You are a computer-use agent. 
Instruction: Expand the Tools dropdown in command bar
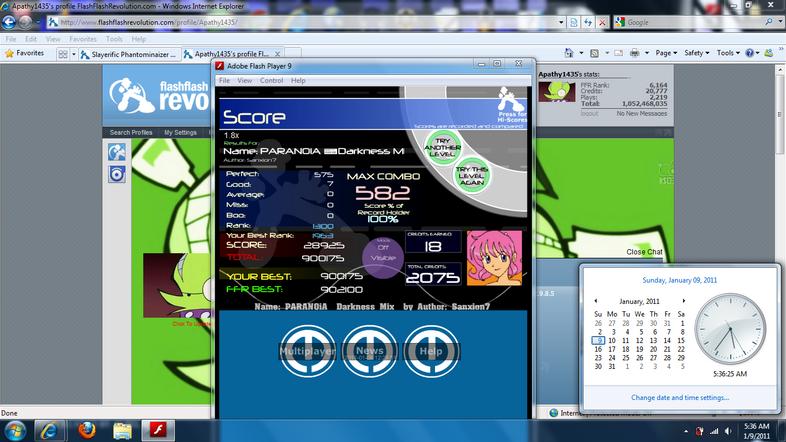[728, 53]
